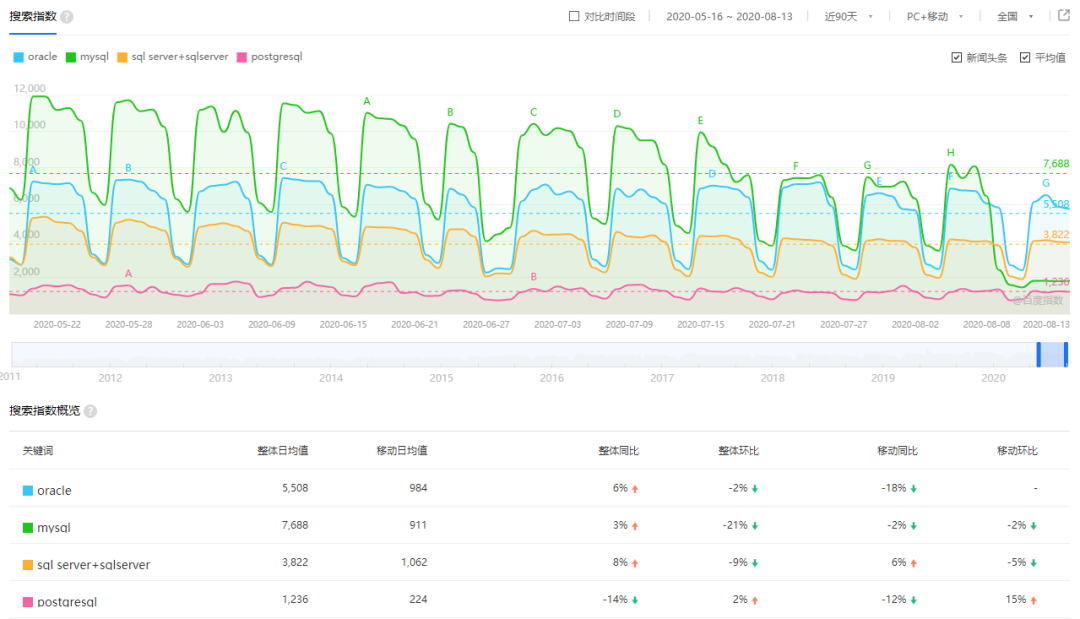Open the 全国 region dropdown
This screenshot has height=619, width=1080.
coord(1013,17)
